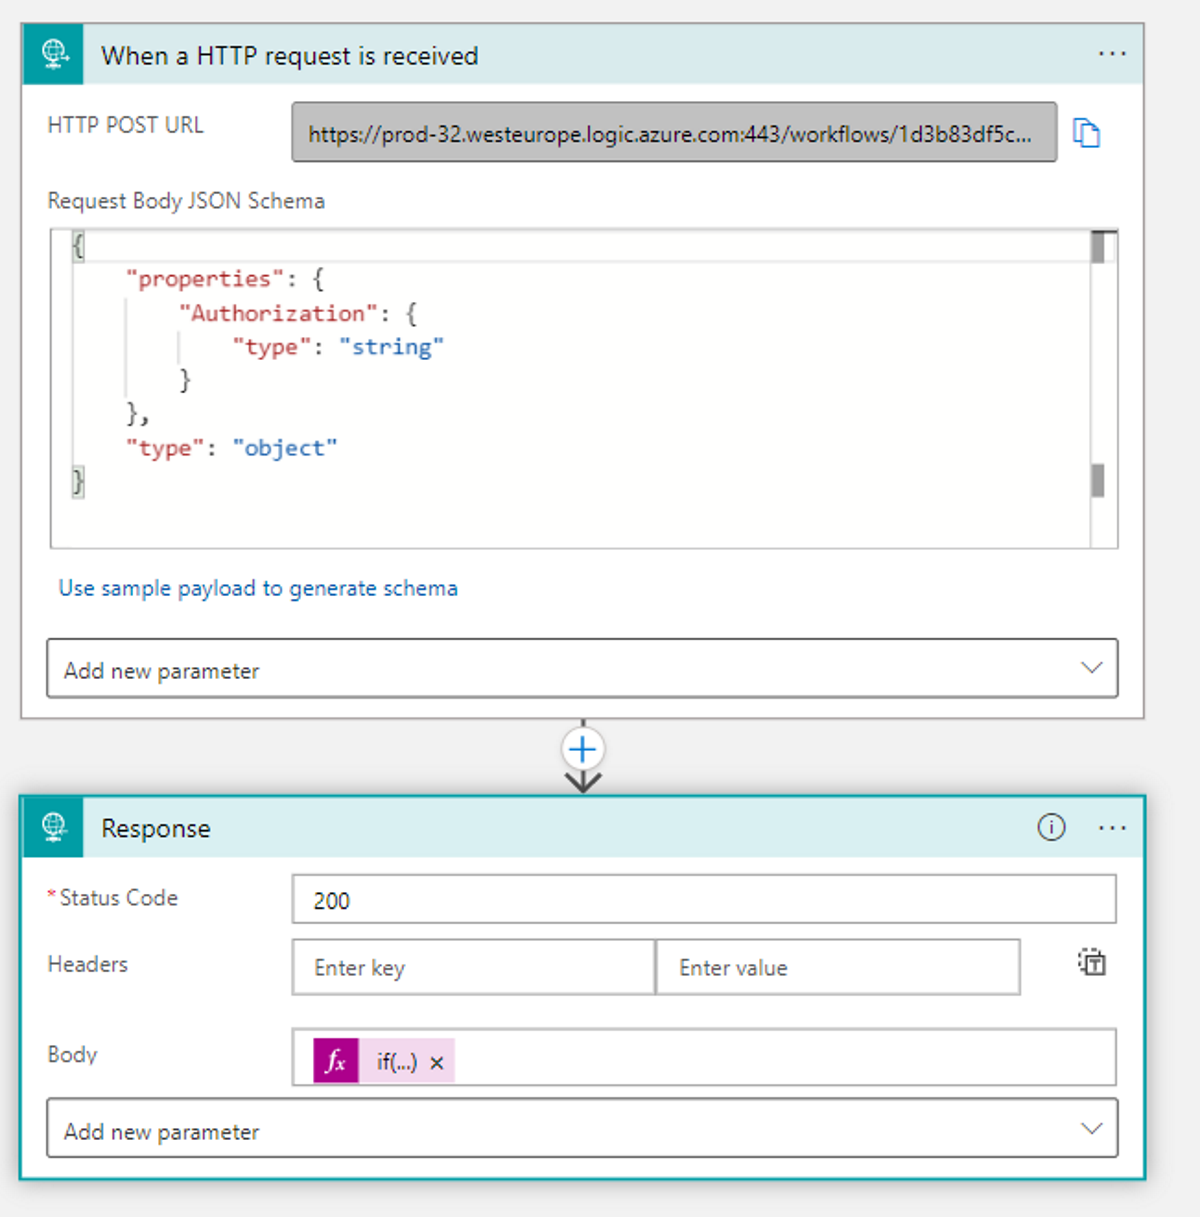Open the expression via the fx icon
1200x1217 pixels.
pos(334,1061)
